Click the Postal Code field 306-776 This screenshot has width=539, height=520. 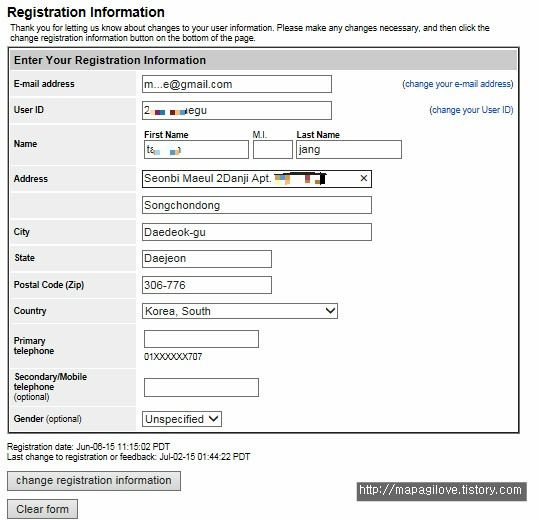click(207, 285)
